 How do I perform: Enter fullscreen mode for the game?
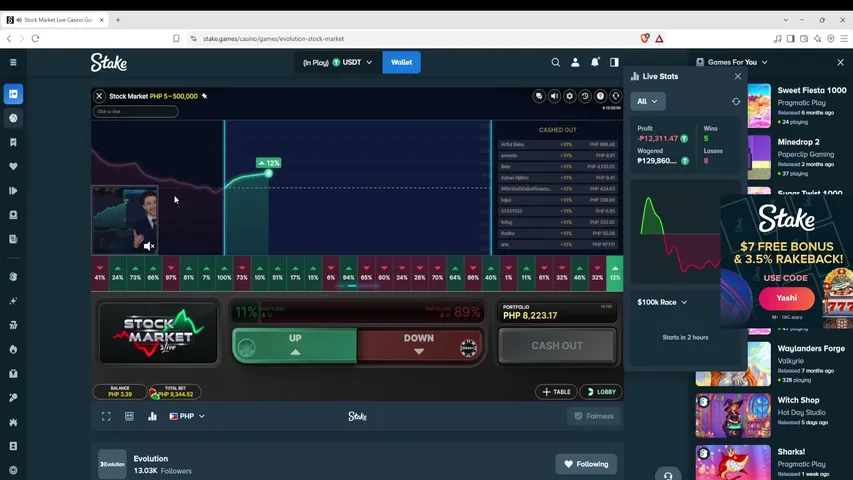point(106,416)
